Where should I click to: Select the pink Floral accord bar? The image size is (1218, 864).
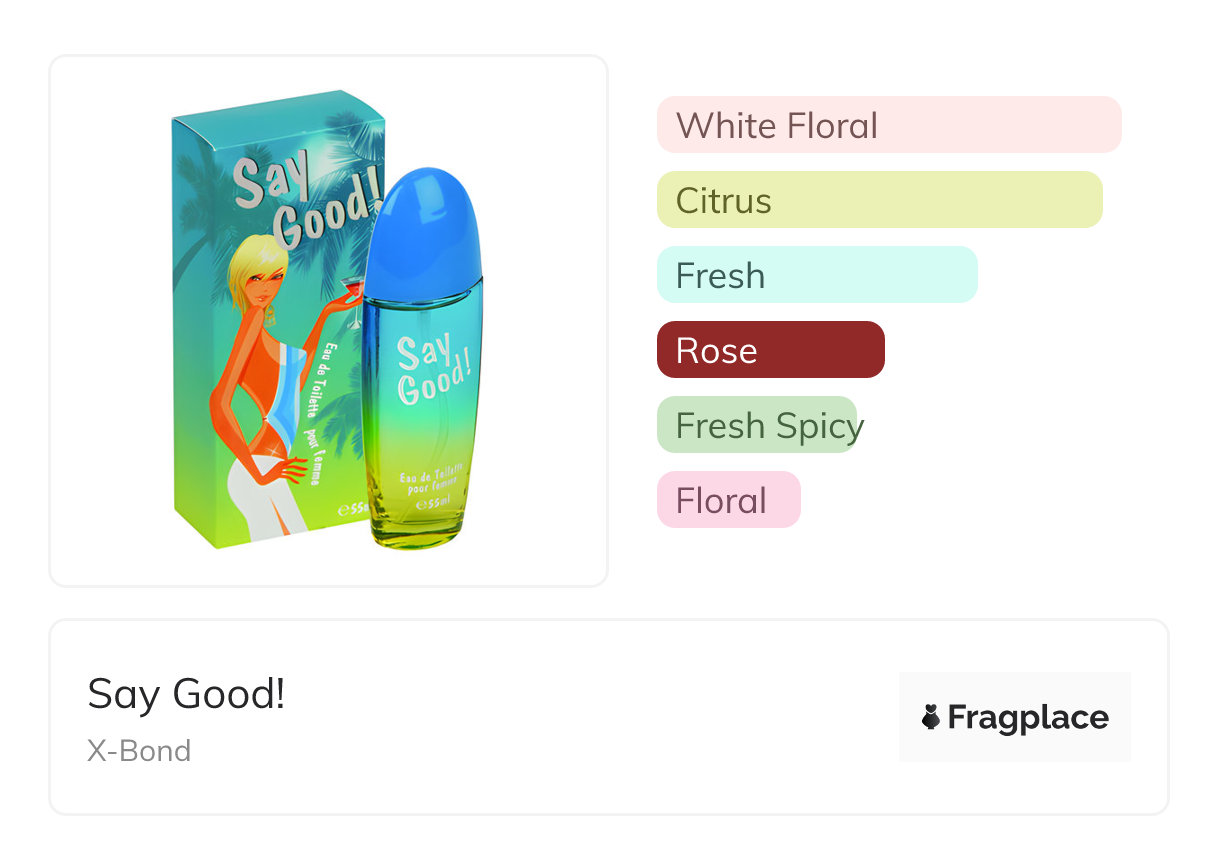pyautogui.click(x=728, y=500)
